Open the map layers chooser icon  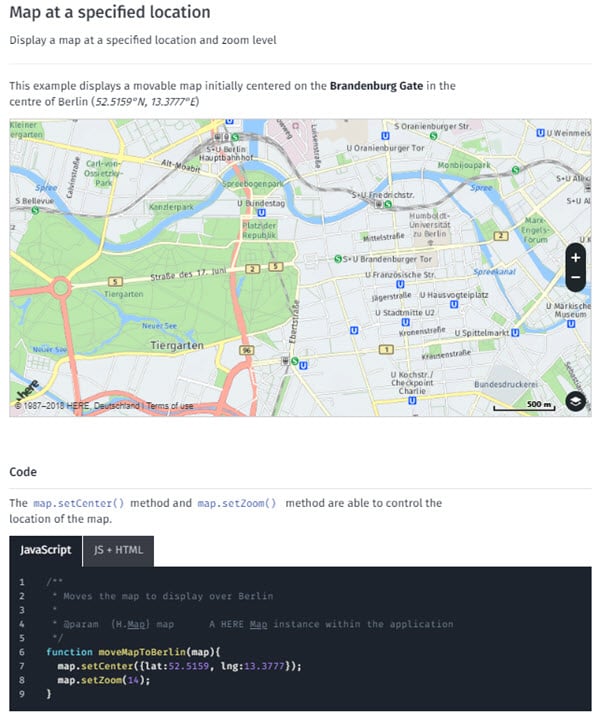(574, 401)
